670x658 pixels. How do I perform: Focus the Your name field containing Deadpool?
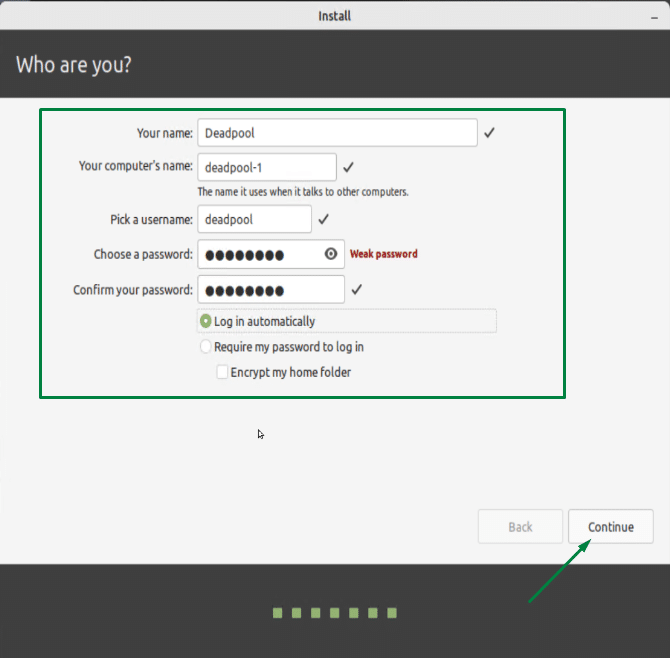[x=337, y=132]
